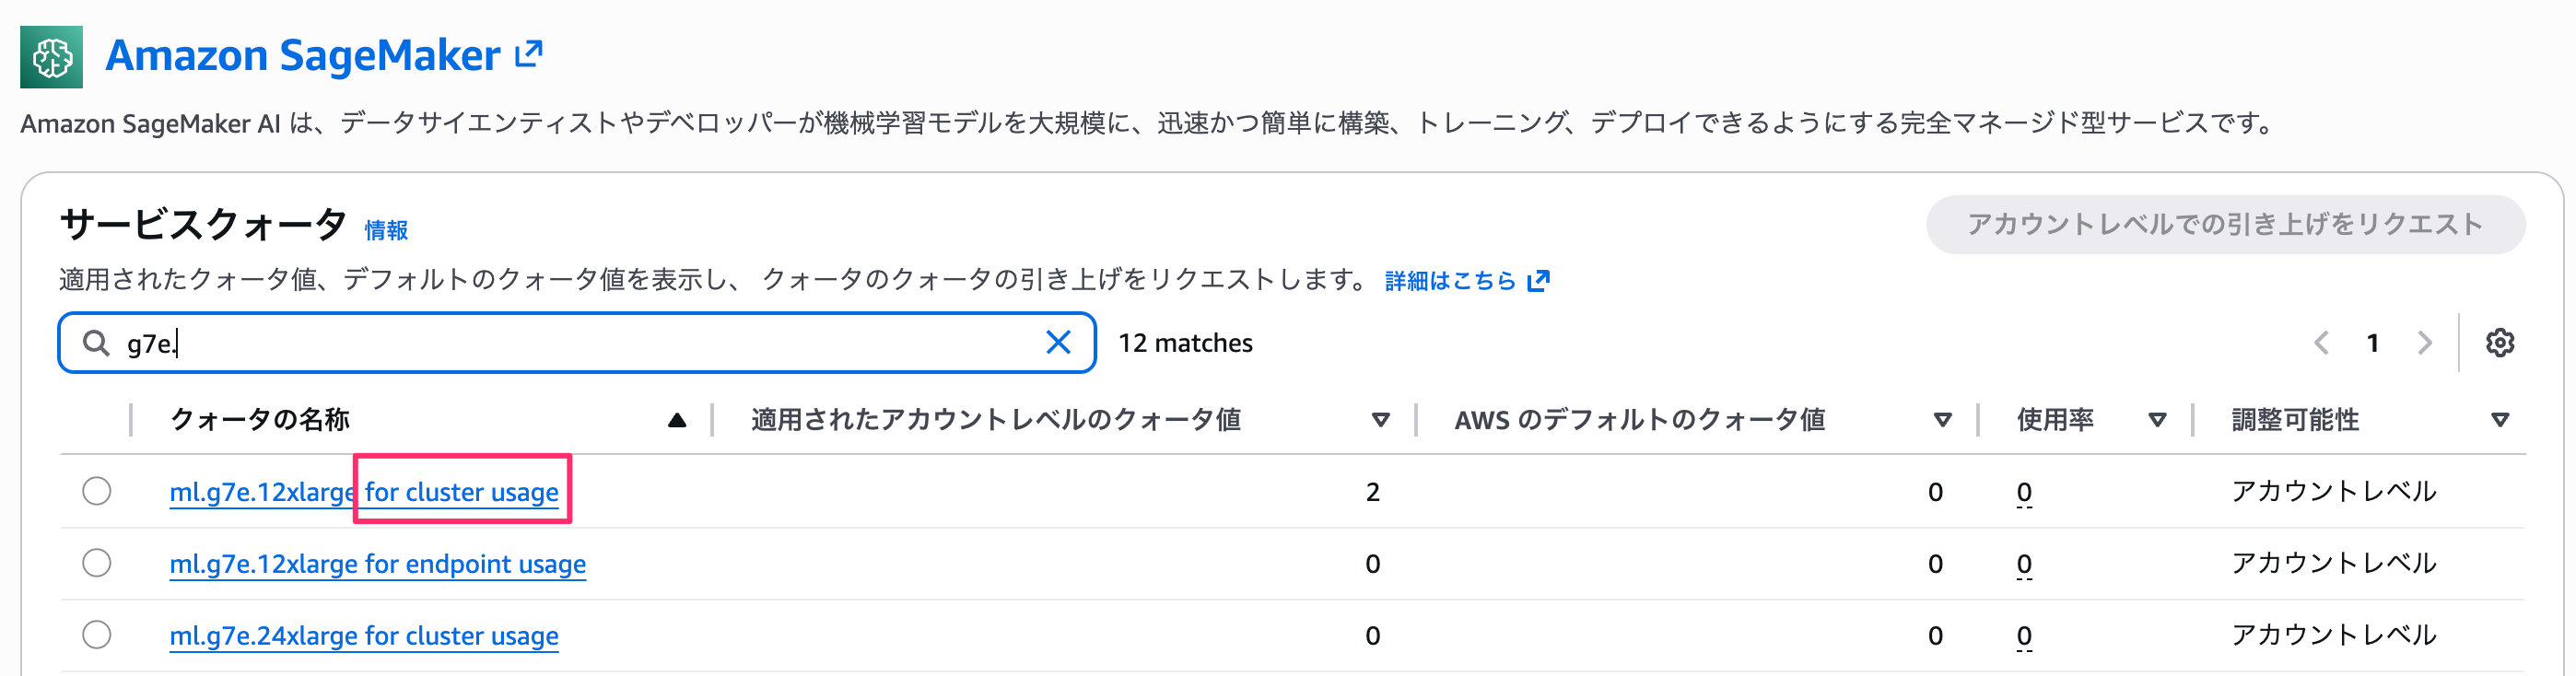
Task: Clear the search using the X icon
Action: (1058, 343)
